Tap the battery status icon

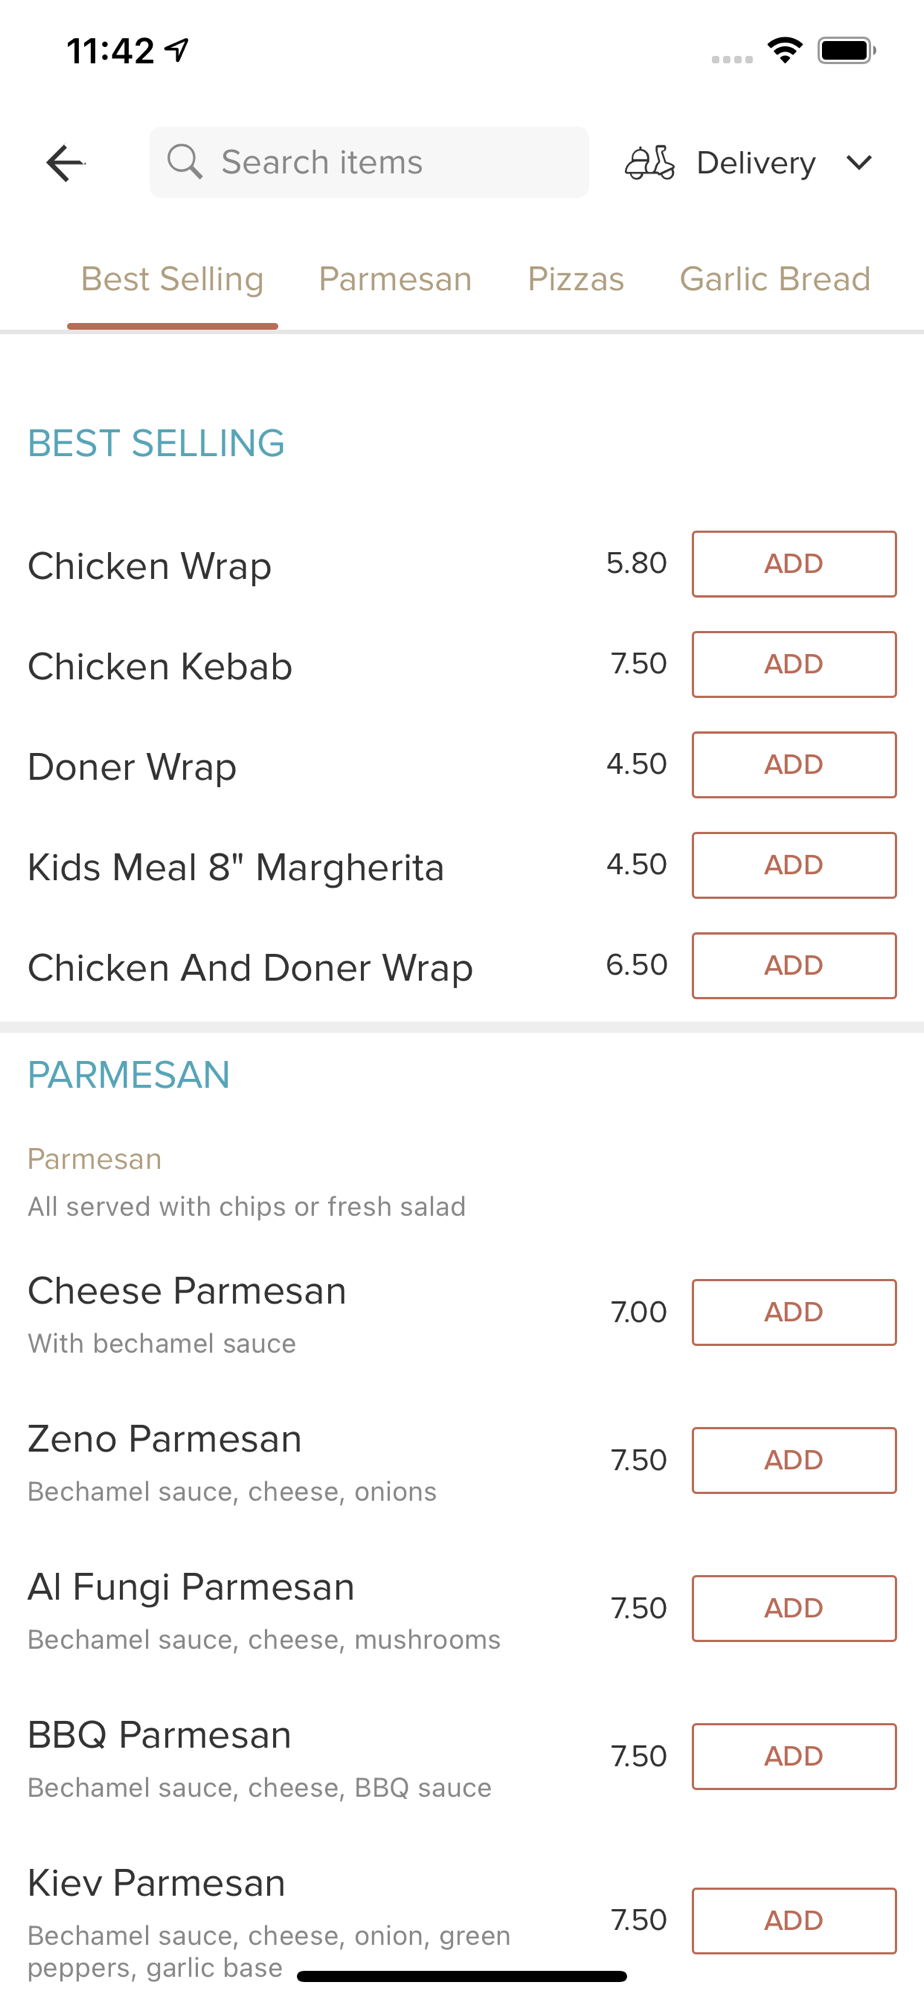pos(847,50)
